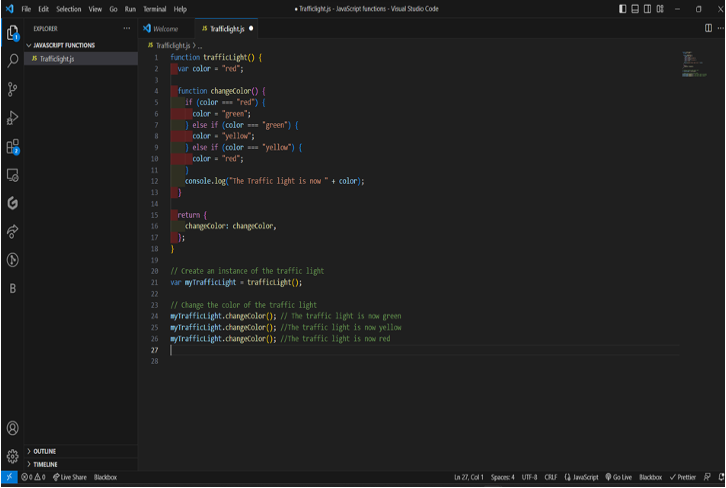Open the Live Share arrow icon in activity bar
This screenshot has height=488, width=726.
(x=13, y=231)
